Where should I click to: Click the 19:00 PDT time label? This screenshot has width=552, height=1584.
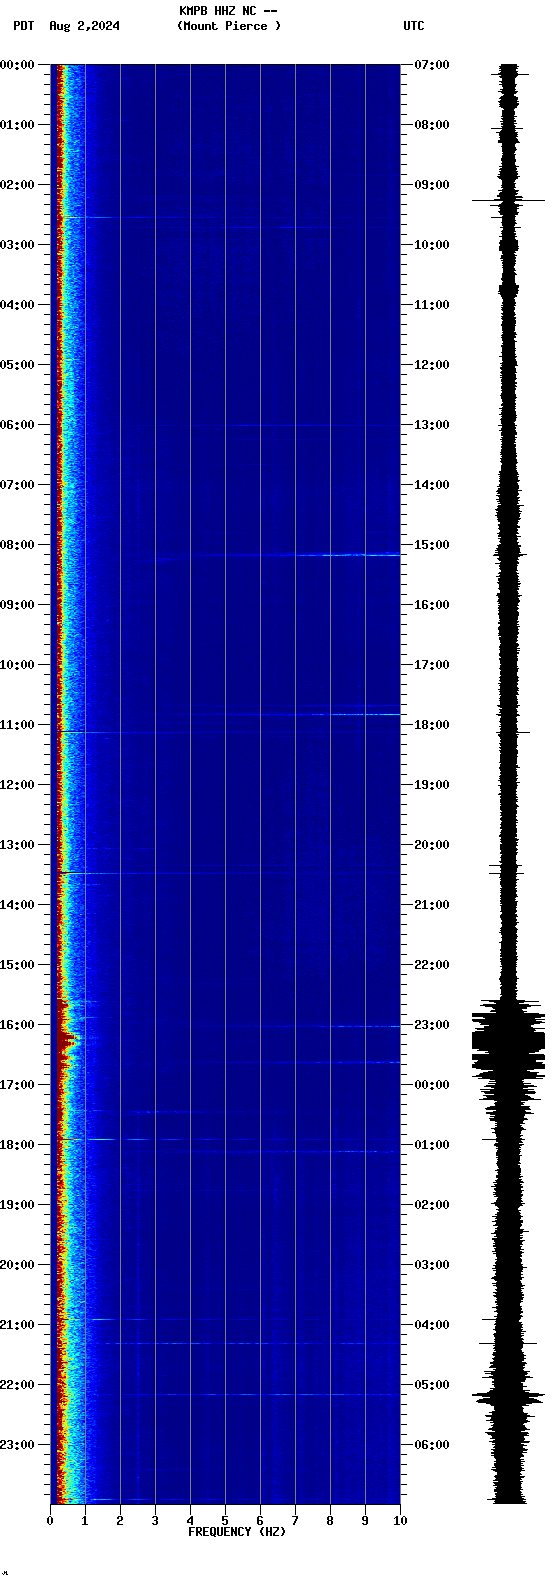pyautogui.click(x=17, y=1205)
